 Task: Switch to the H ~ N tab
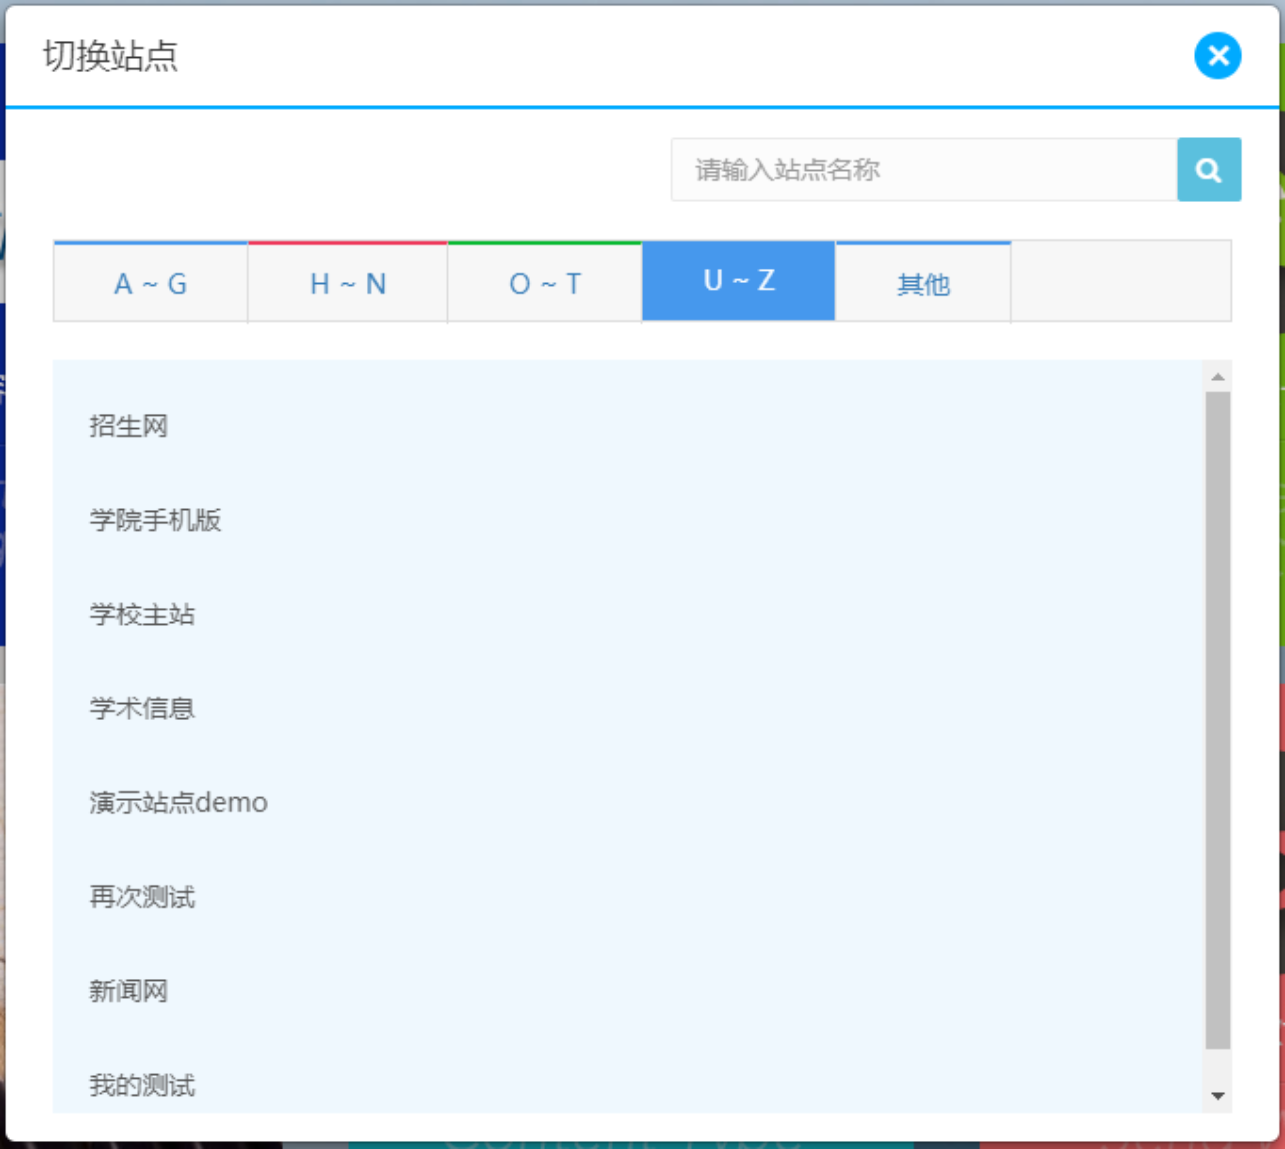point(347,284)
